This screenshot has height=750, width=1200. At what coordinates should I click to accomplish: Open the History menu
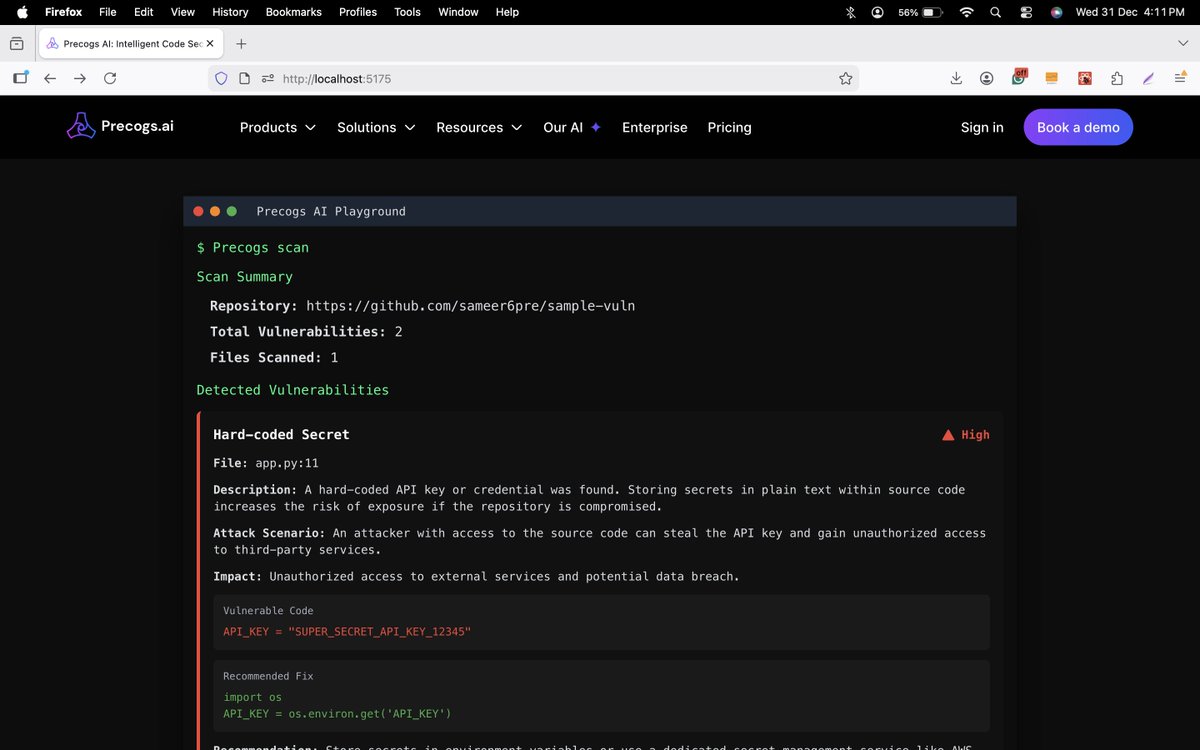(230, 12)
